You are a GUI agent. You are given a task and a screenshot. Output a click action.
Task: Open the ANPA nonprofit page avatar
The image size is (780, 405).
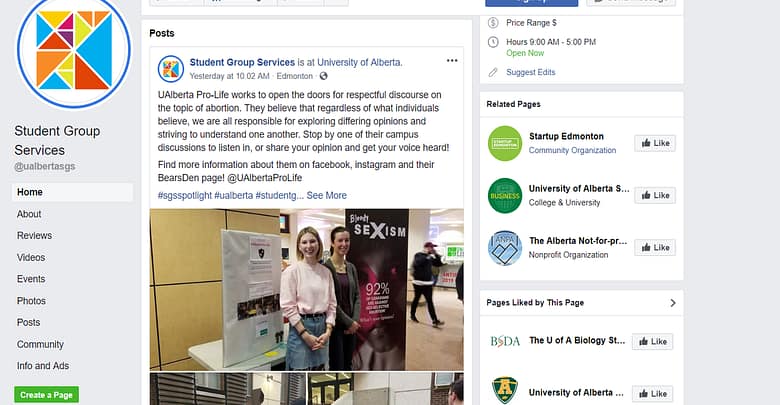coord(504,248)
